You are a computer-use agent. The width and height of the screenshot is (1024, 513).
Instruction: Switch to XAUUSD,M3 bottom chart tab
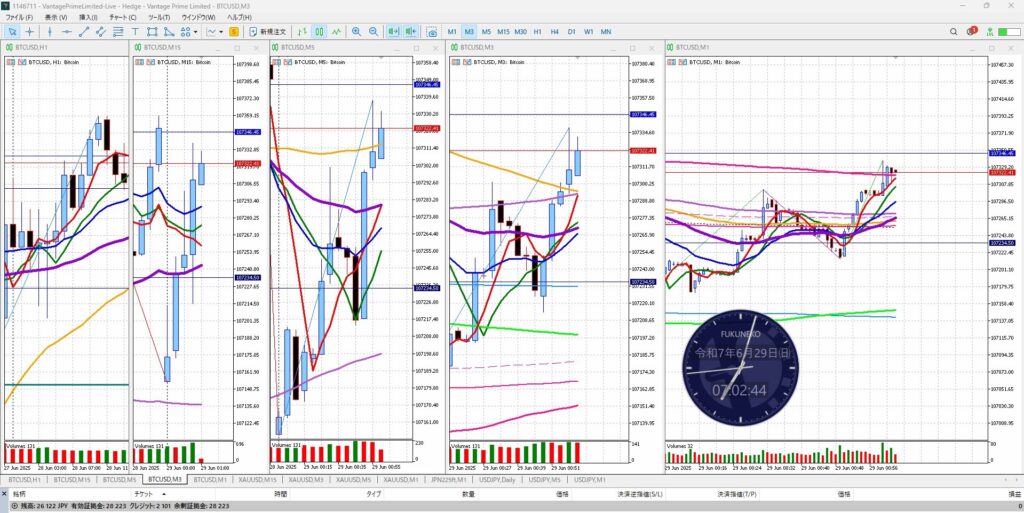pos(305,480)
